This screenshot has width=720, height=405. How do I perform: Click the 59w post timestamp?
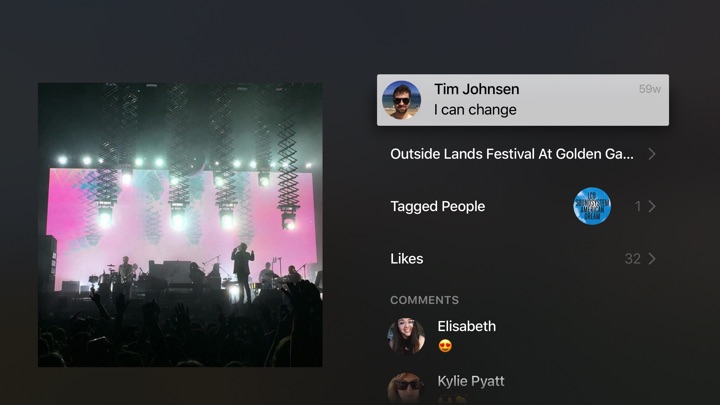click(x=650, y=89)
